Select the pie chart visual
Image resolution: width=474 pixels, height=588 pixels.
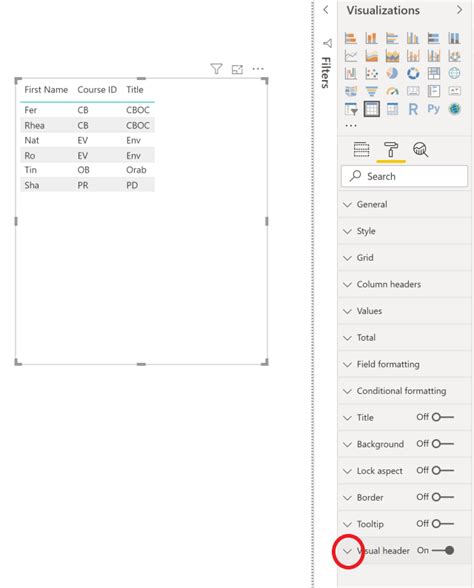(392, 74)
